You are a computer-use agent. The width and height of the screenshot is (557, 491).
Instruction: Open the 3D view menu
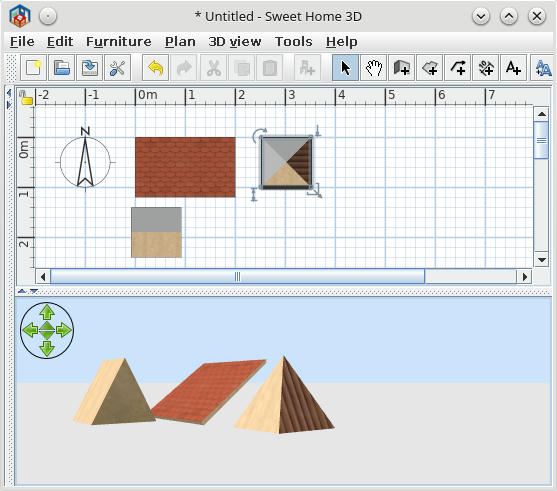[235, 42]
